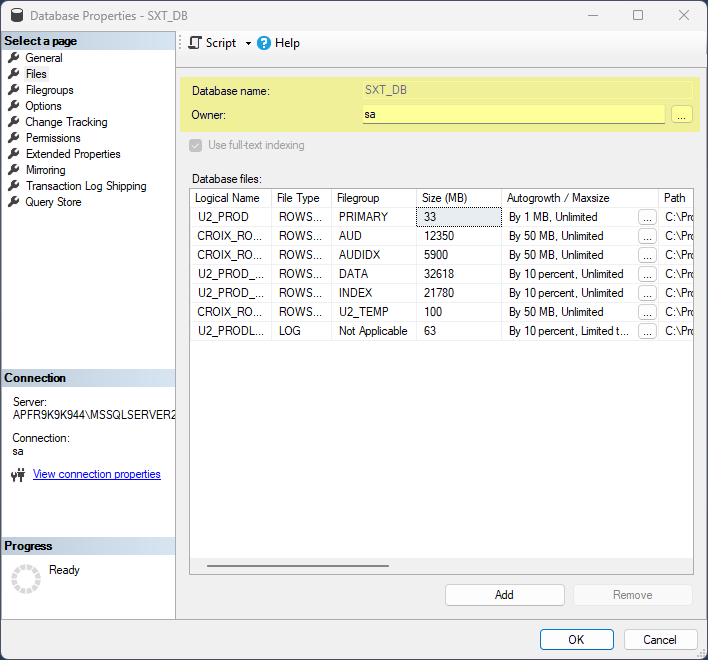The width and height of the screenshot is (708, 660).
Task: Open Help via the question mark icon
Action: pyautogui.click(x=264, y=43)
